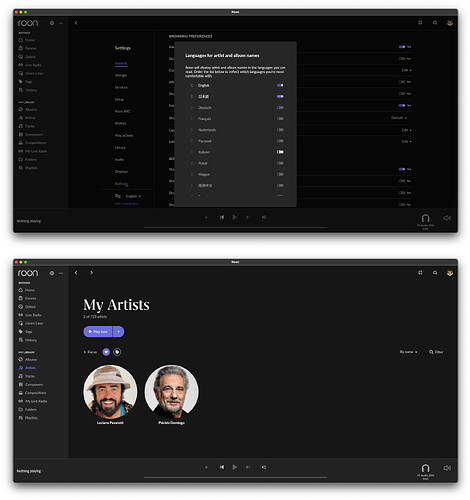Click the seek bar in the My Artists window
This screenshot has width=470, height=500.
(235, 477)
